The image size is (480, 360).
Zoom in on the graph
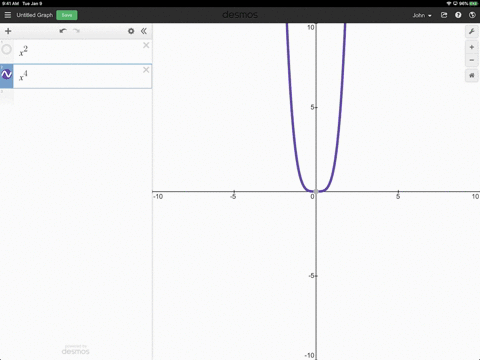[472, 47]
